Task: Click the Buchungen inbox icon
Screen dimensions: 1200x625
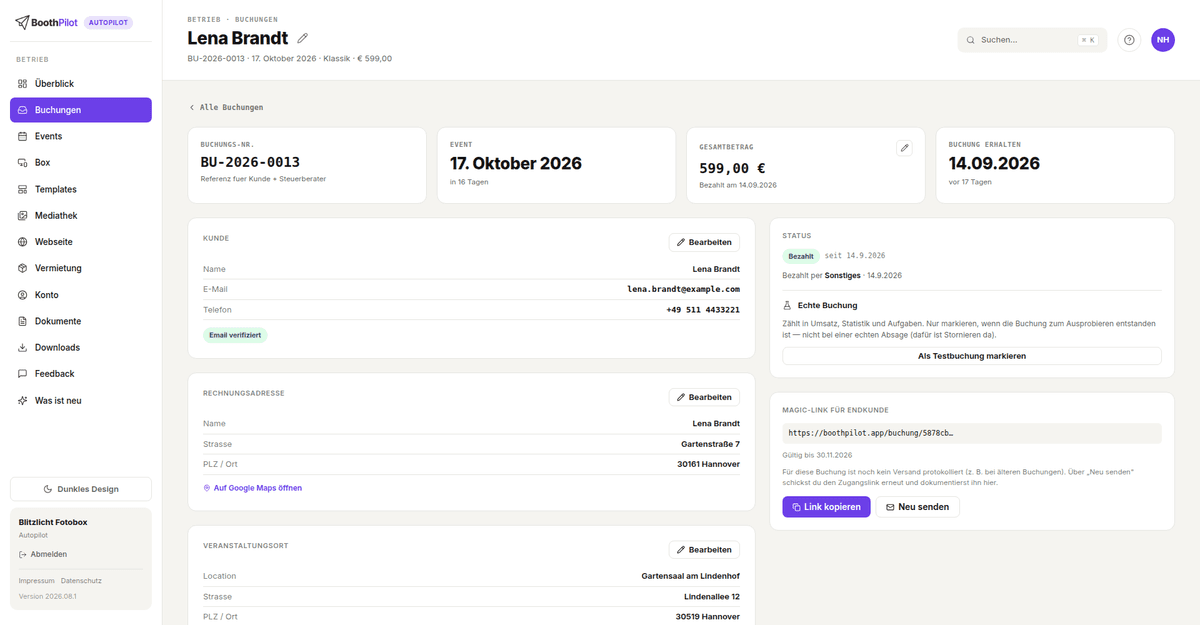Action: click(x=24, y=110)
